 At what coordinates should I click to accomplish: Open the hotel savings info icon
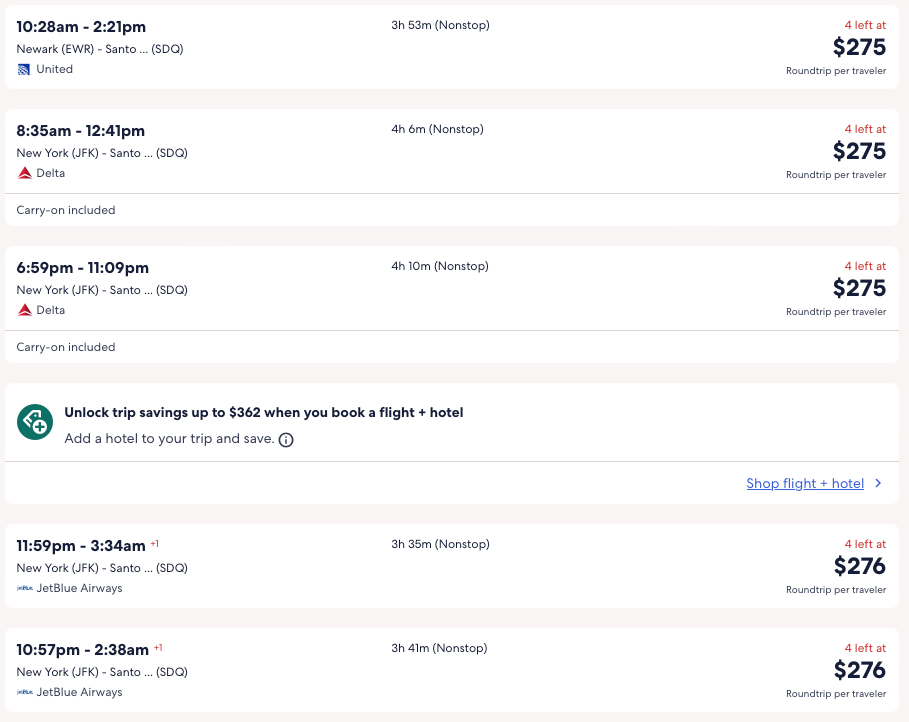point(286,440)
